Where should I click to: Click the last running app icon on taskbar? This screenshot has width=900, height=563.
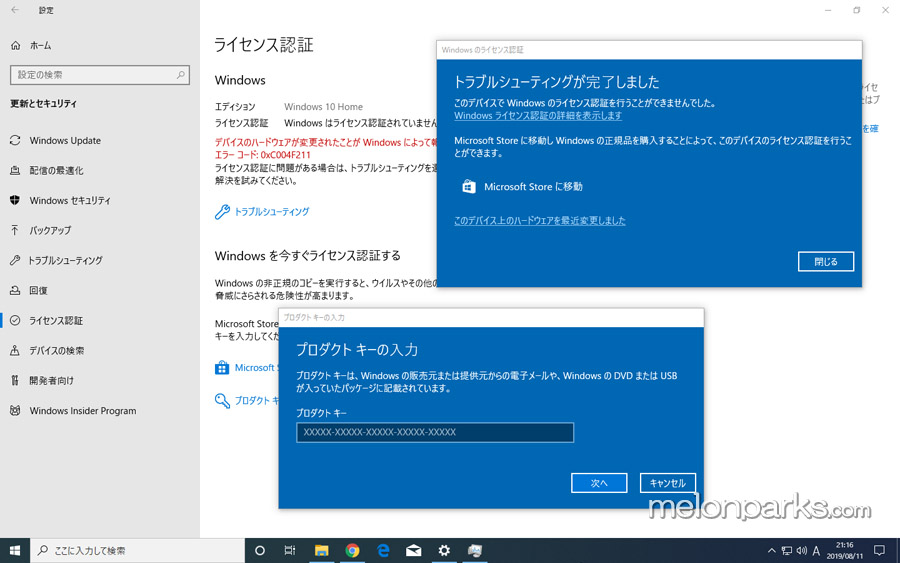475,550
